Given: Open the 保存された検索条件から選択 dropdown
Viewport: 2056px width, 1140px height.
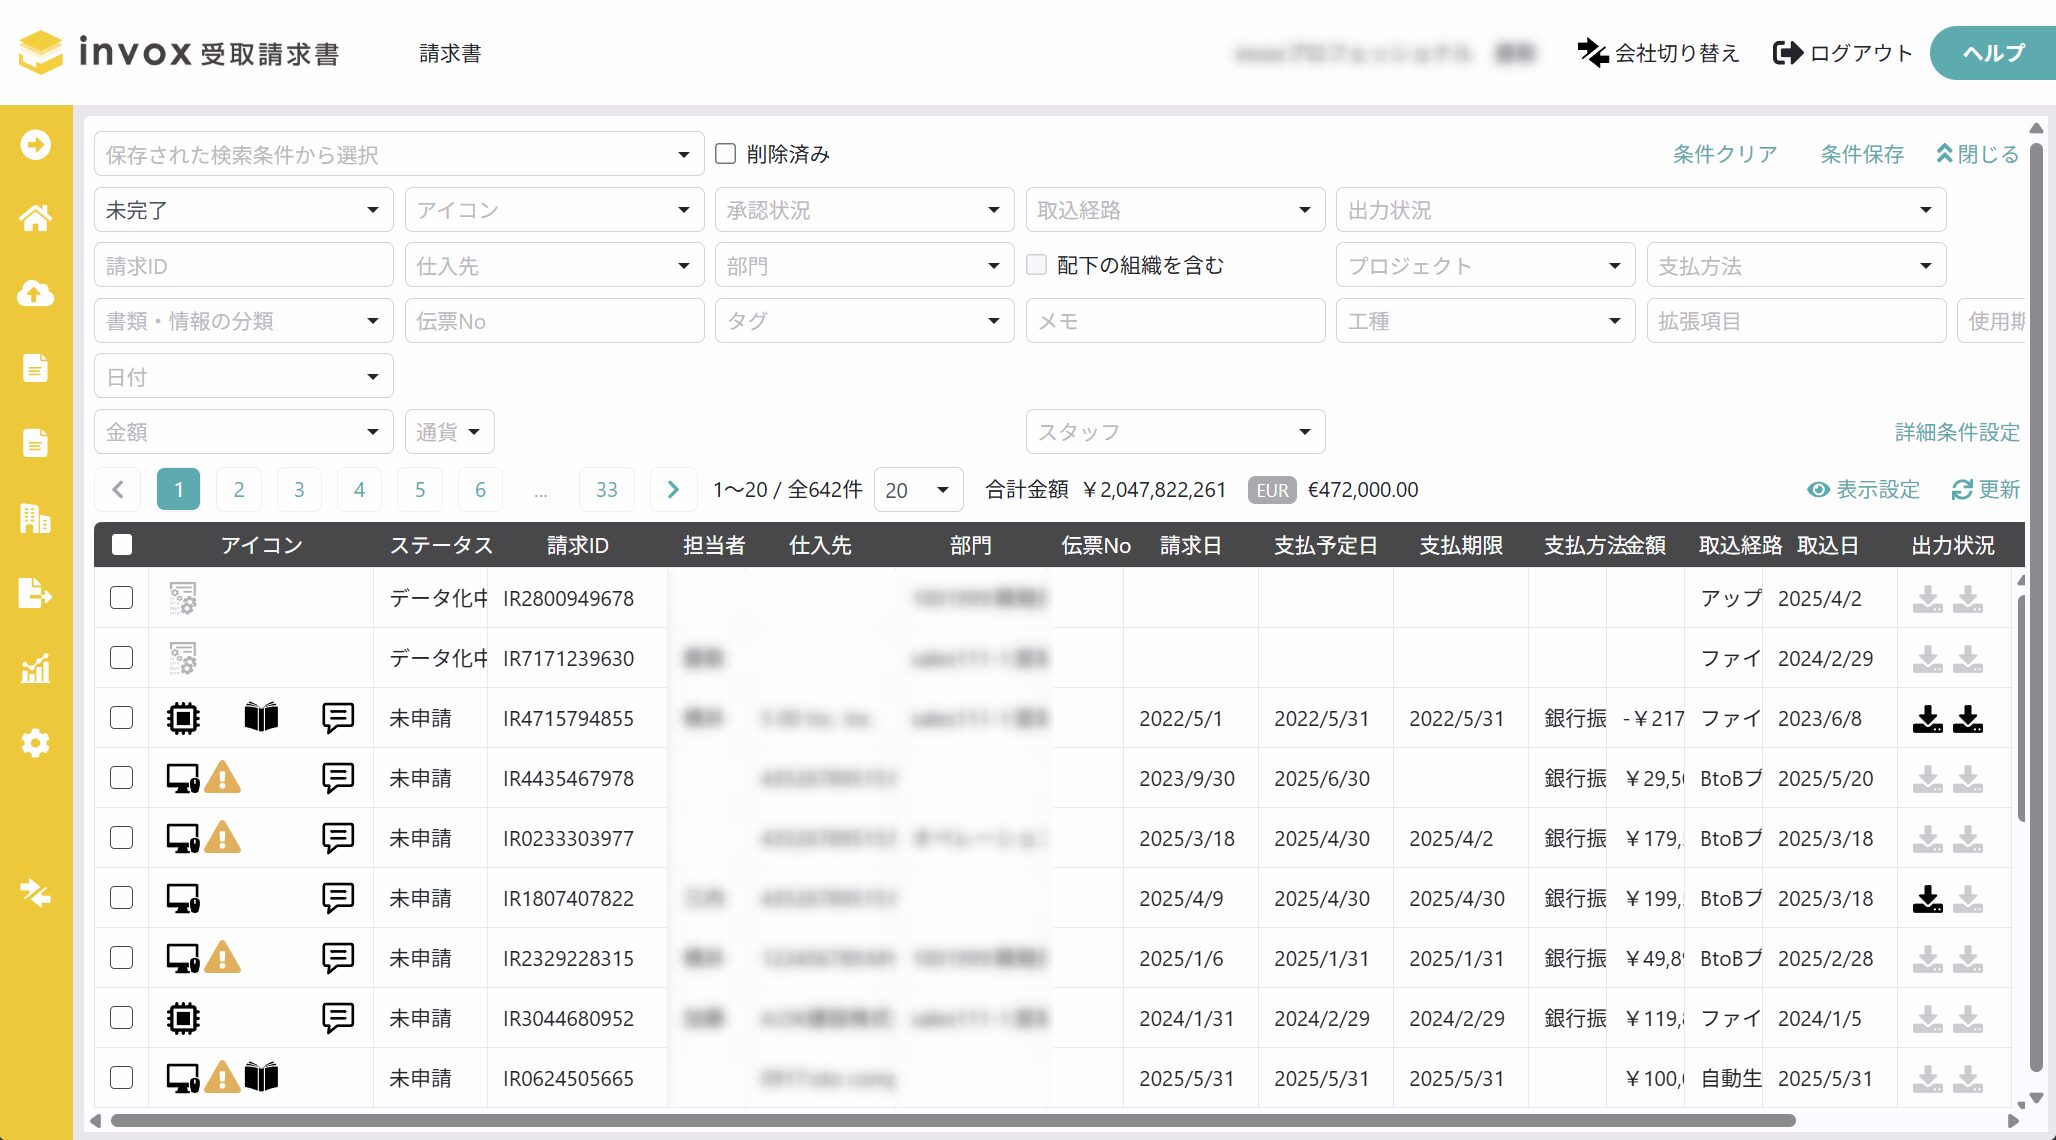Looking at the screenshot, I should [x=399, y=154].
